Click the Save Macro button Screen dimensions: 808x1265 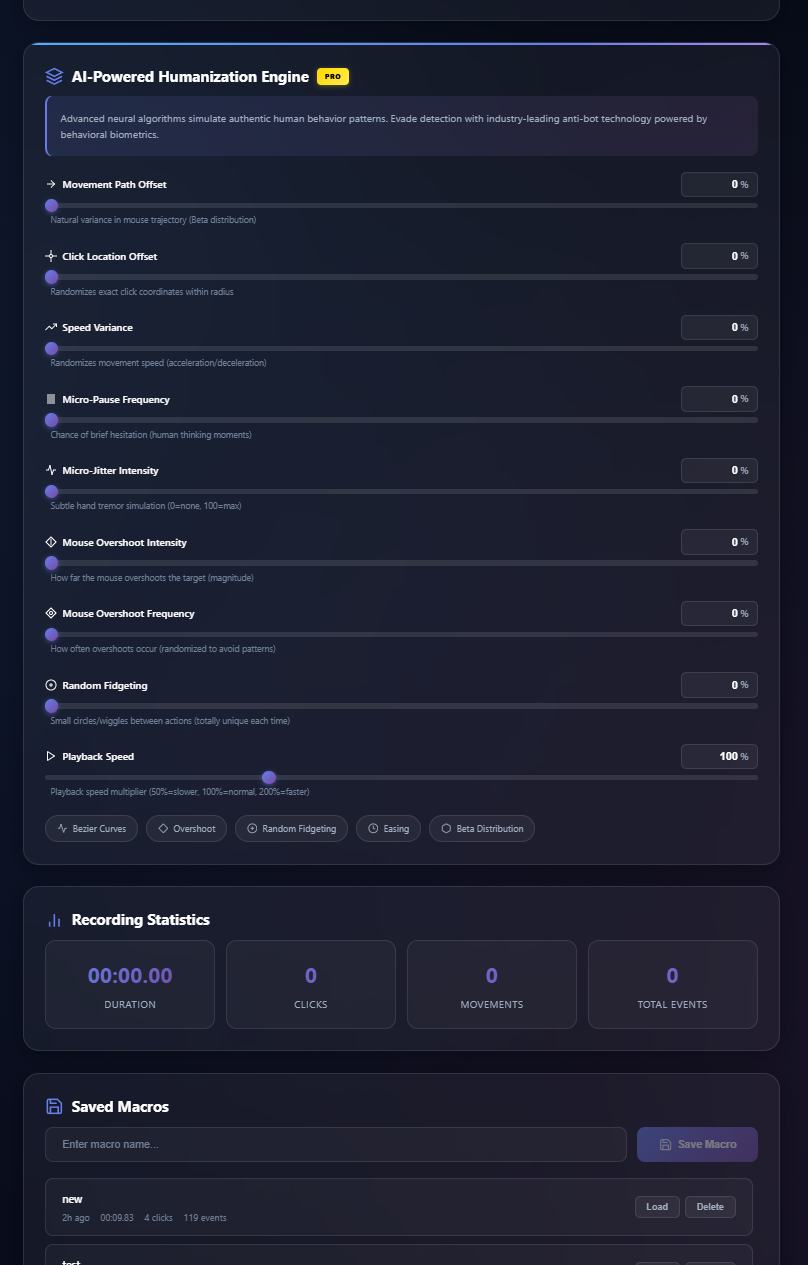(697, 1144)
